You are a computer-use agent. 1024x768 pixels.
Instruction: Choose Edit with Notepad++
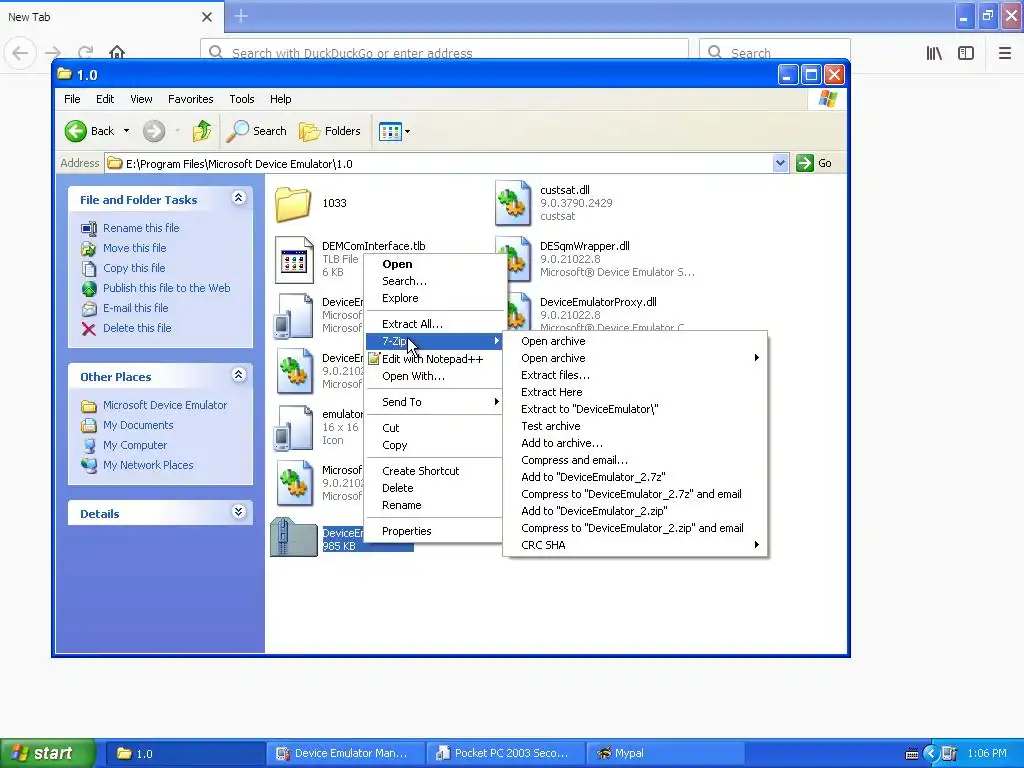point(432,359)
